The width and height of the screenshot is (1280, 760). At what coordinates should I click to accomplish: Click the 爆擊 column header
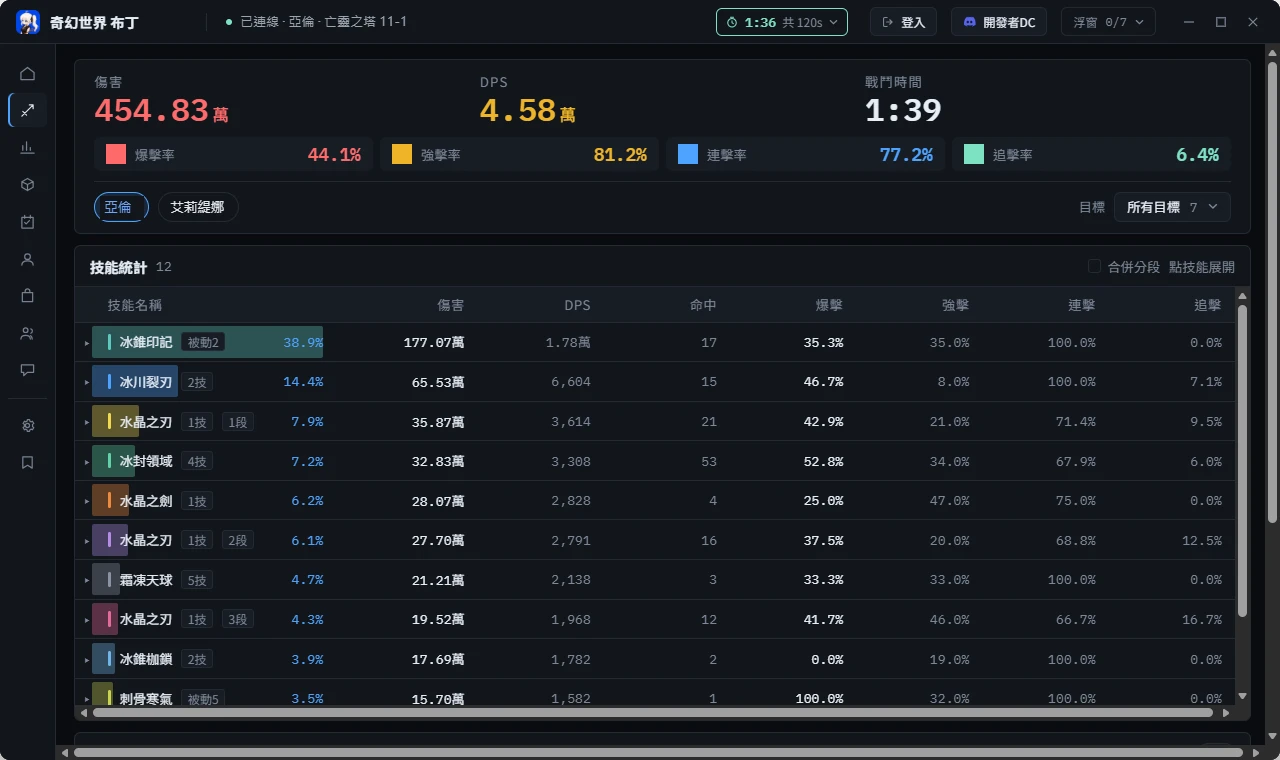(x=830, y=305)
